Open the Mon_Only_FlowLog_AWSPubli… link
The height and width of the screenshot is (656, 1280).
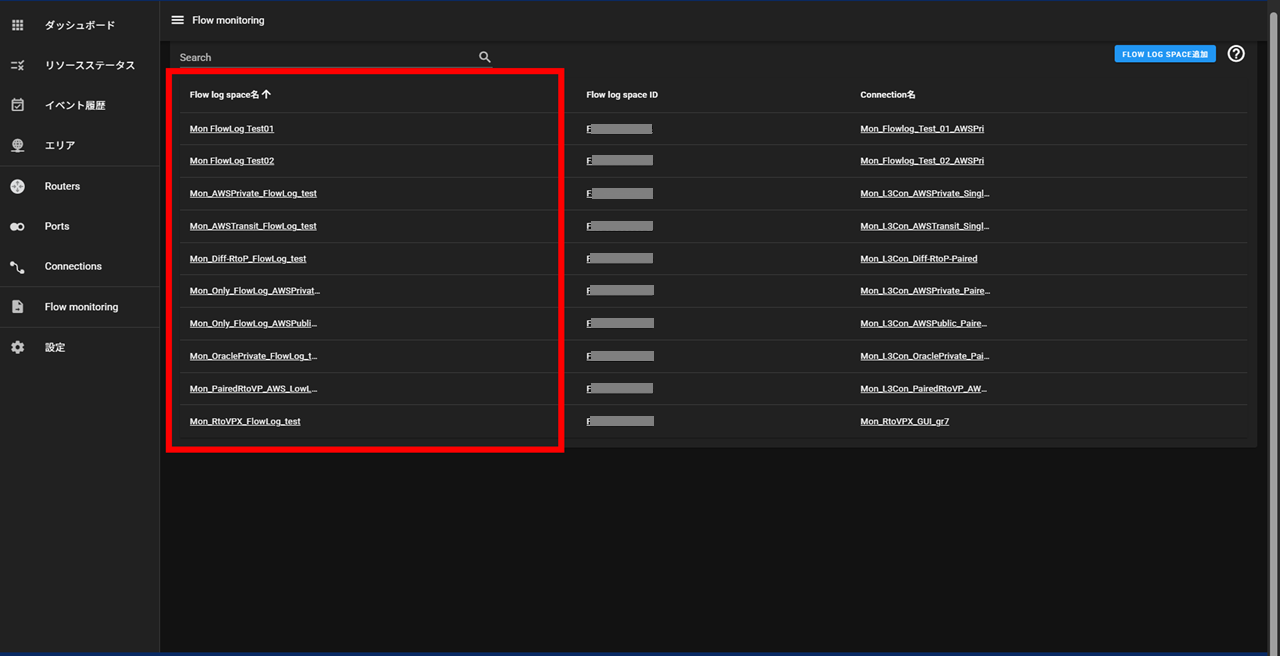coord(254,324)
